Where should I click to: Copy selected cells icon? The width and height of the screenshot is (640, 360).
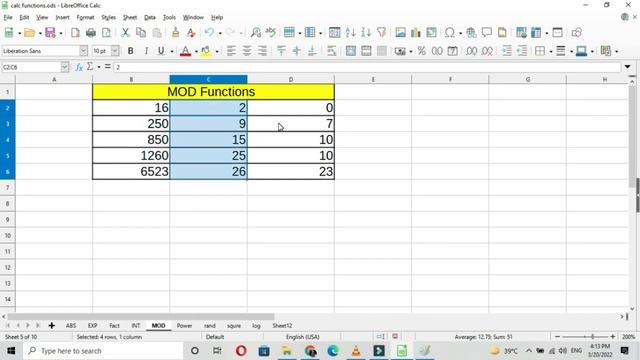[141, 33]
